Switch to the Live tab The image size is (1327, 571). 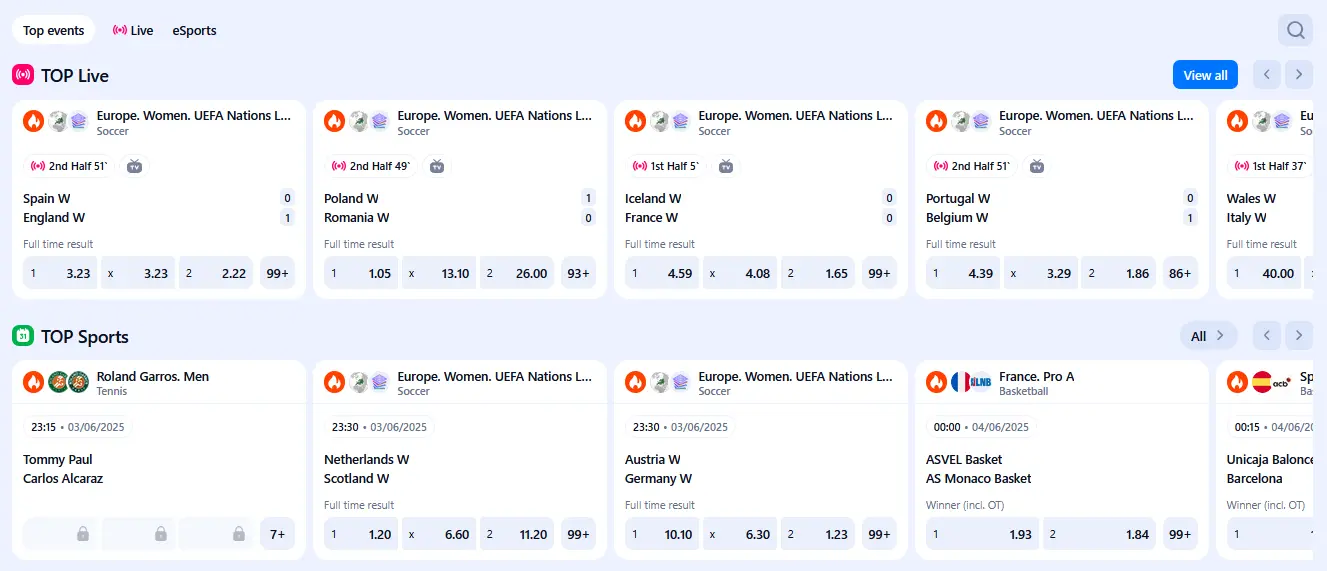[x=133, y=30]
